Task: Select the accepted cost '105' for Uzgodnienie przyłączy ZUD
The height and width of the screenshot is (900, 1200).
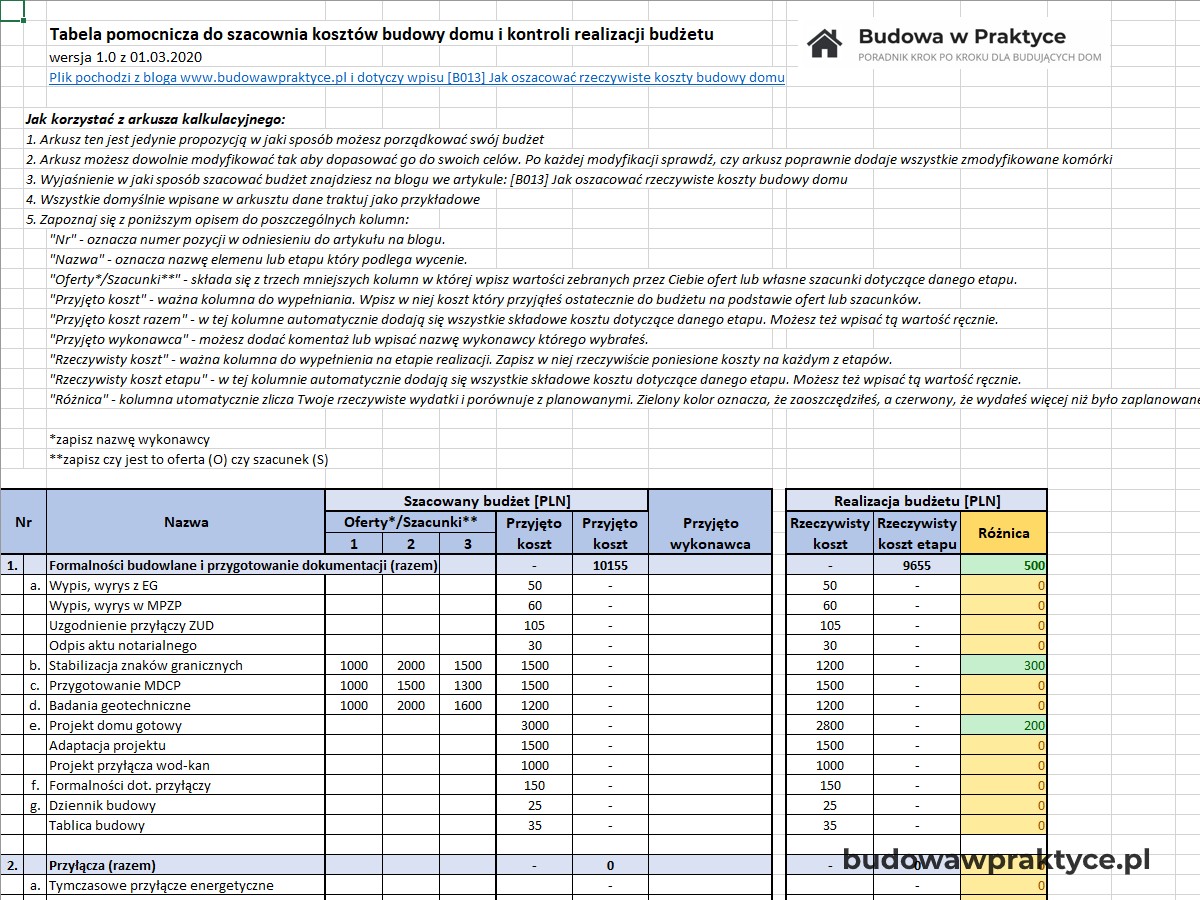Action: point(535,625)
